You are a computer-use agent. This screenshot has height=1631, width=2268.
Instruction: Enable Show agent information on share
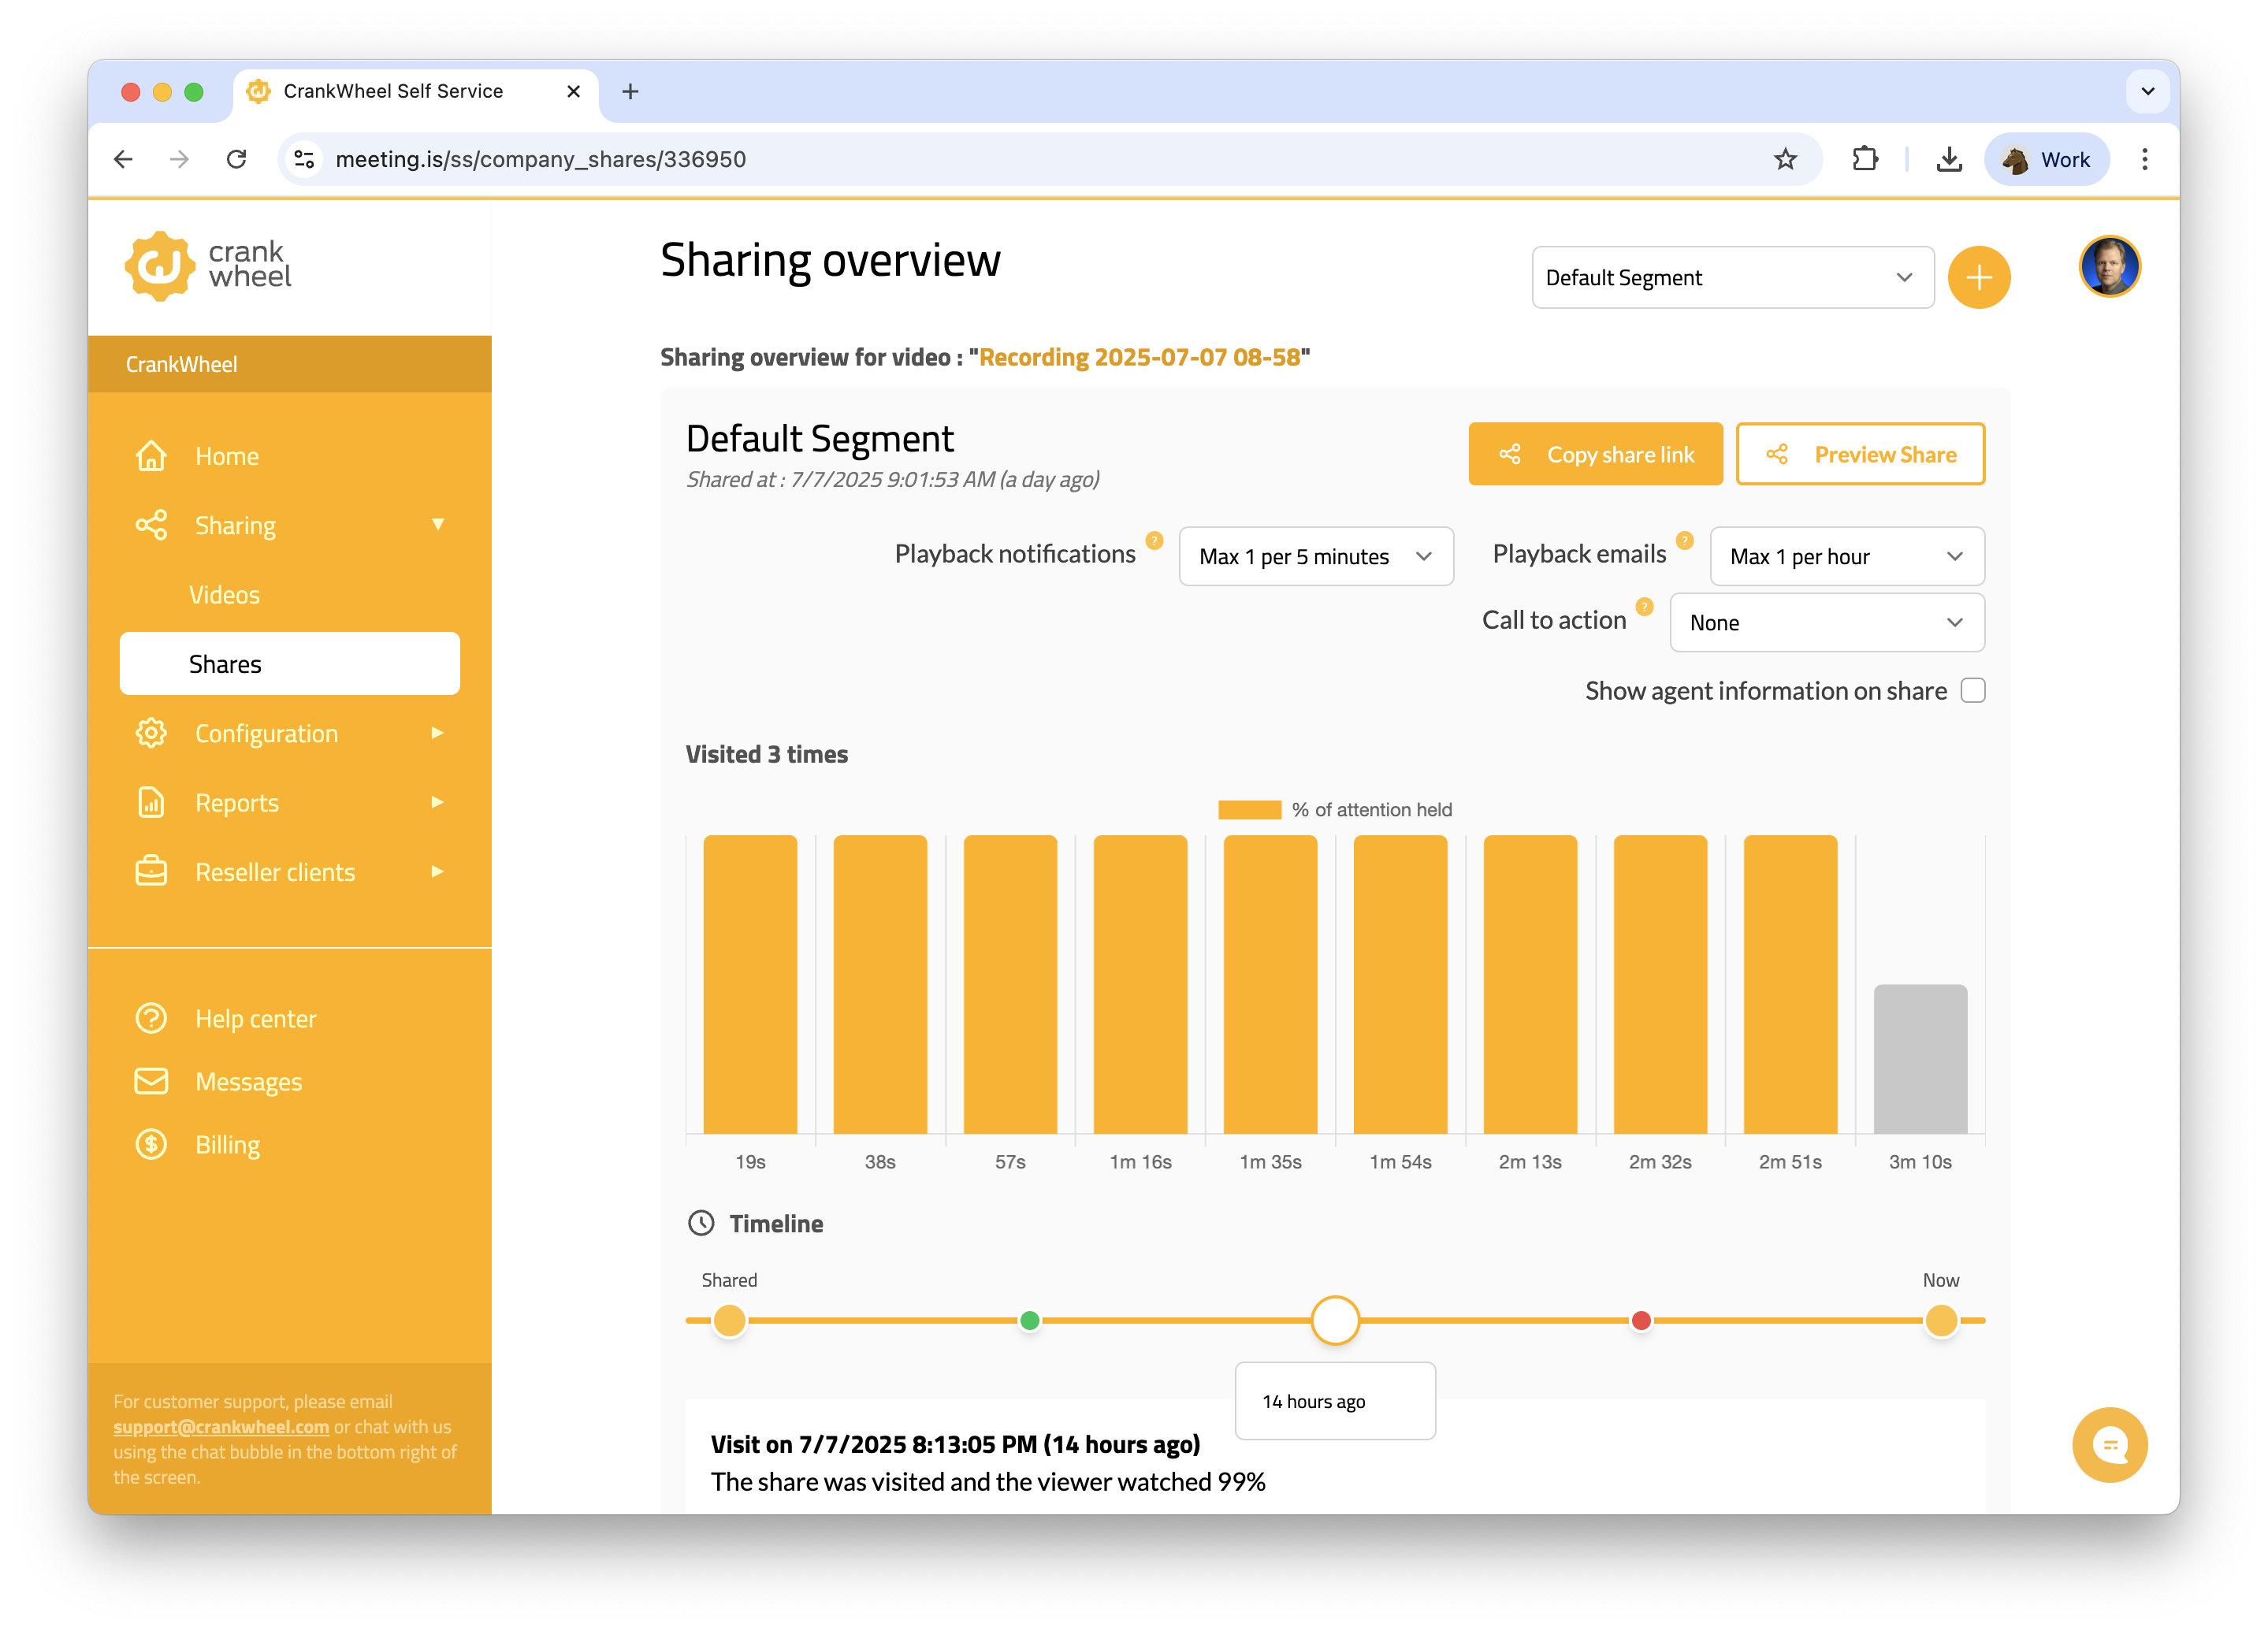tap(1972, 691)
